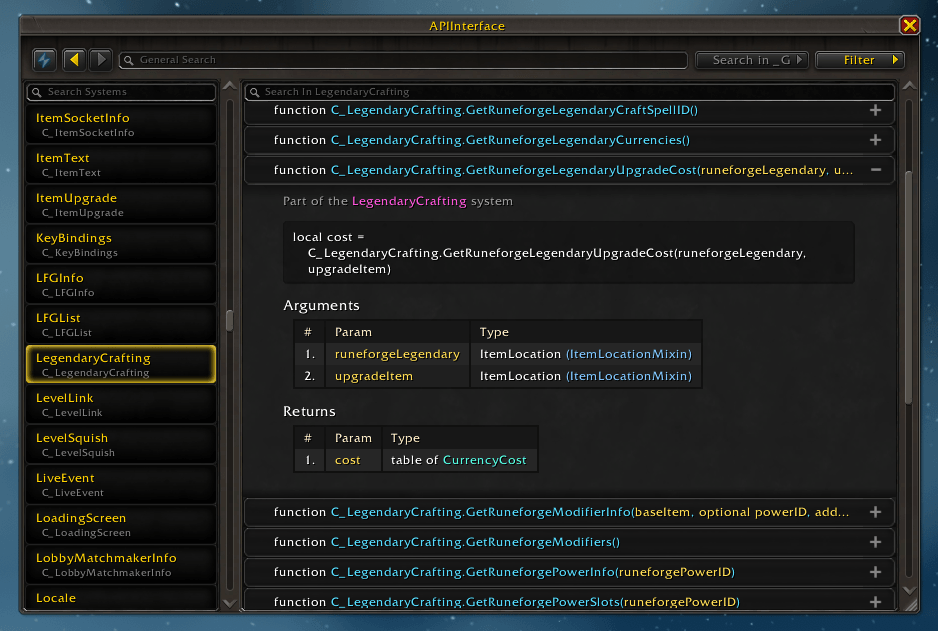Image resolution: width=938 pixels, height=631 pixels.
Task: Open ItemLocationMixin link for runeforgeLegendary
Action: (629, 354)
